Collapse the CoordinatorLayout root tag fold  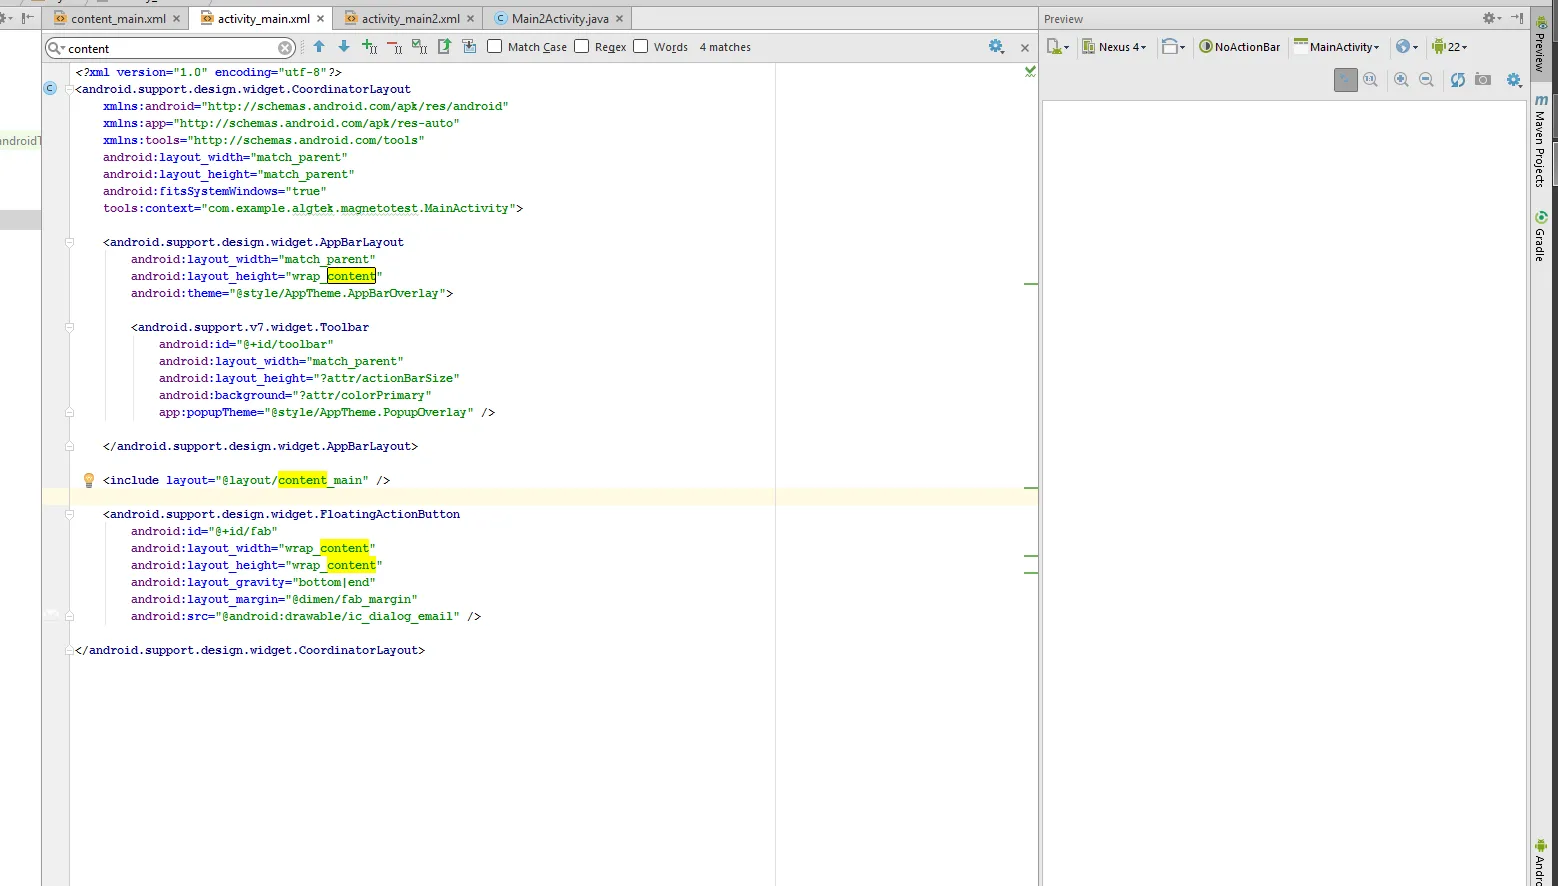pyautogui.click(x=69, y=89)
